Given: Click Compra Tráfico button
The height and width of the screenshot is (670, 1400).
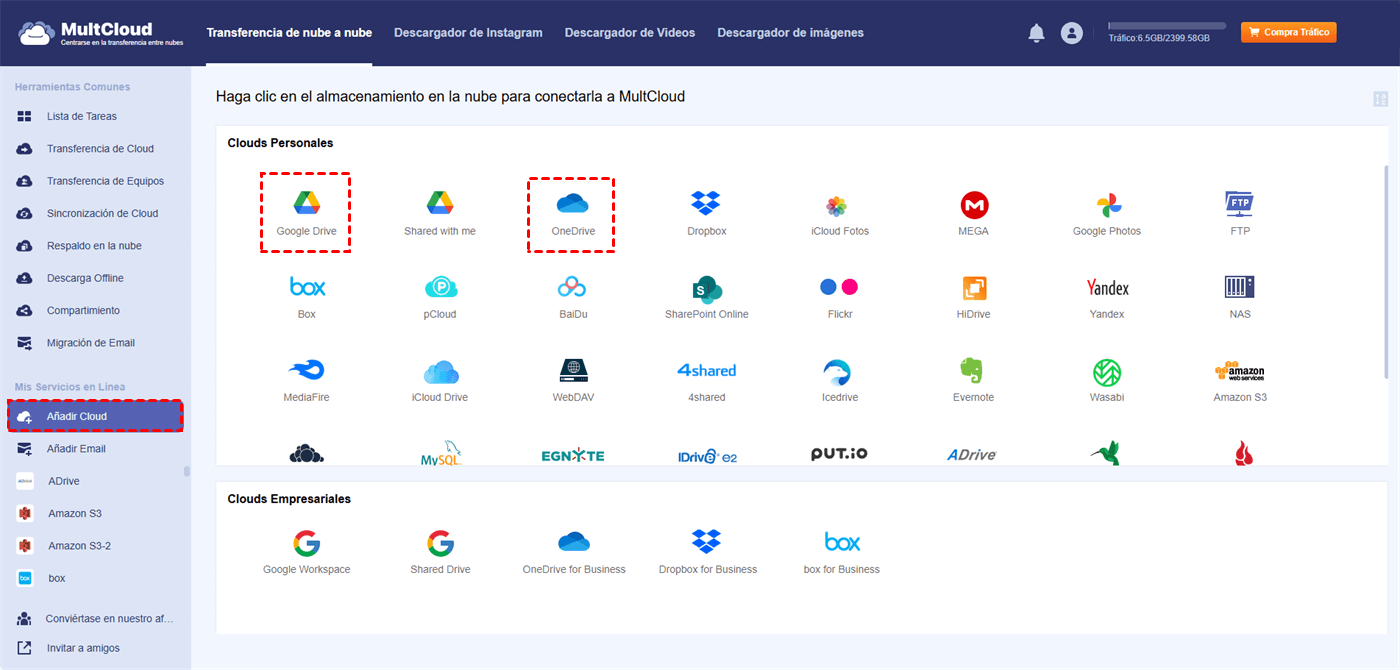Looking at the screenshot, I should click(1288, 33).
